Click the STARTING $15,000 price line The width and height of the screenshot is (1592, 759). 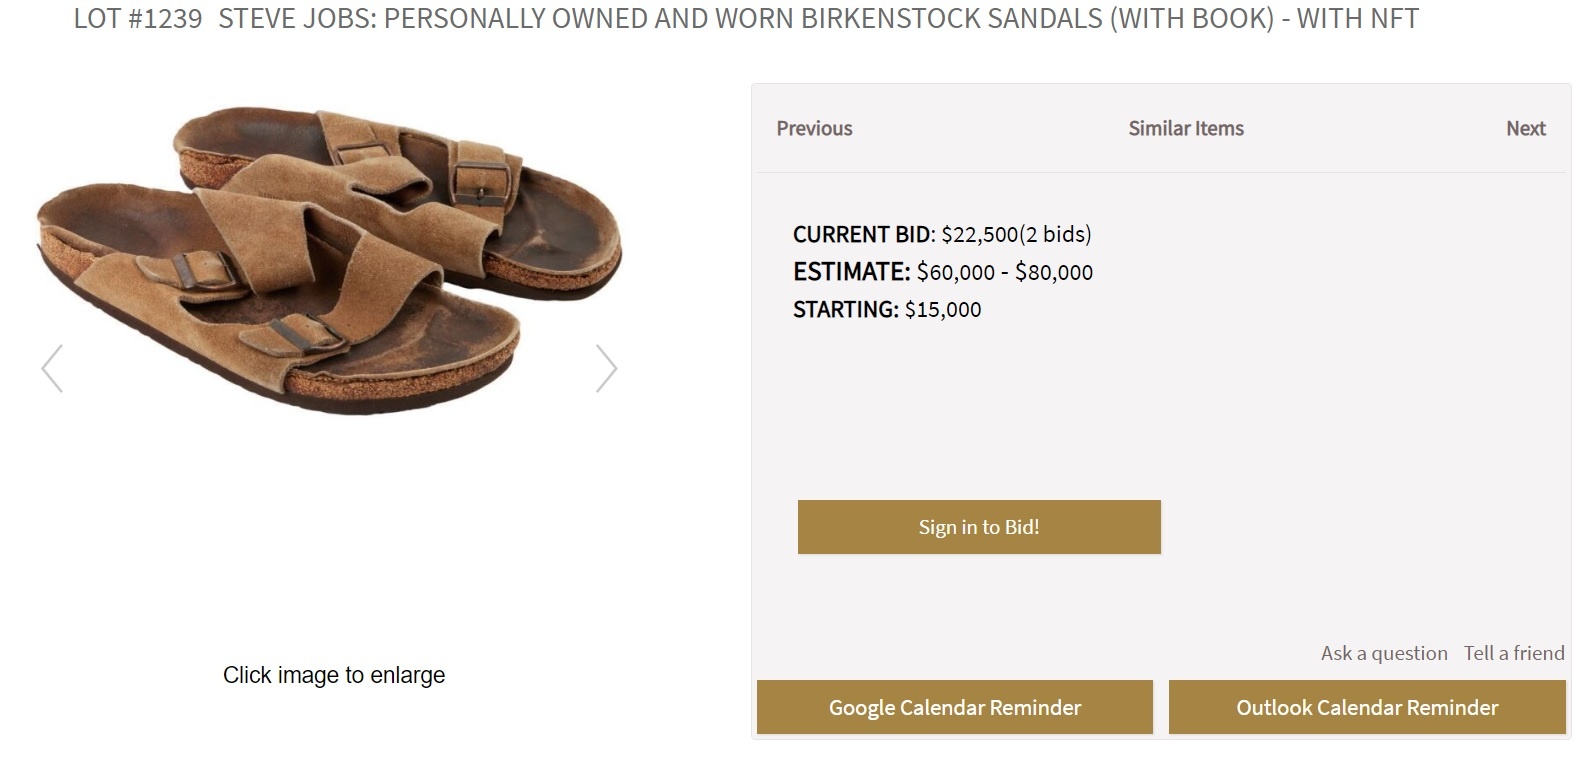coord(886,309)
